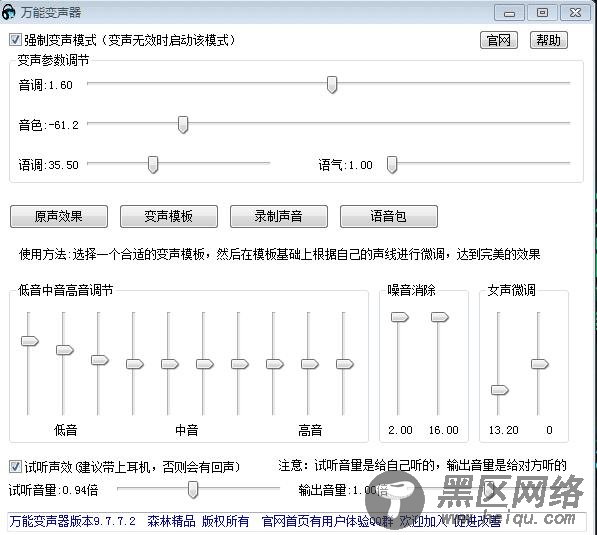Click the 试听音量 volume slider thumb
The image size is (597, 535).
pyautogui.click(x=193, y=489)
